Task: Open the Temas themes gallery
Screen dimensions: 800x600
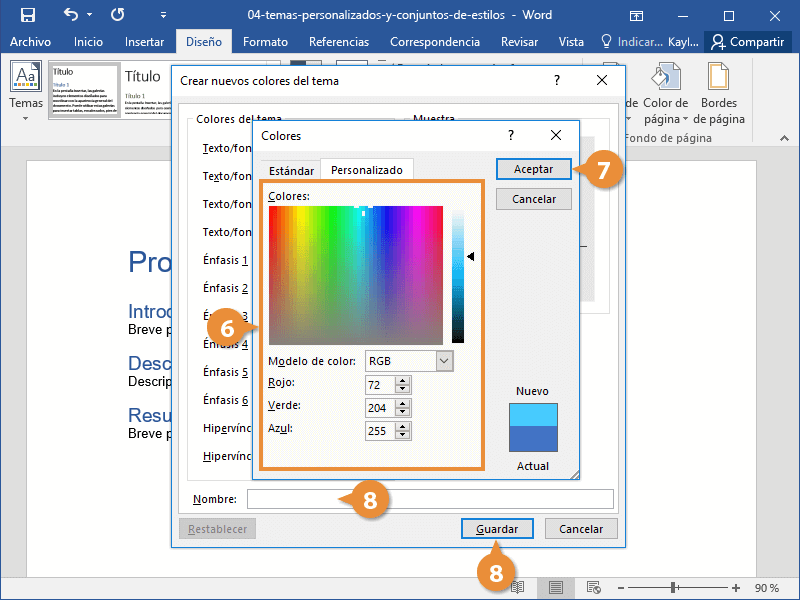Action: click(x=26, y=91)
